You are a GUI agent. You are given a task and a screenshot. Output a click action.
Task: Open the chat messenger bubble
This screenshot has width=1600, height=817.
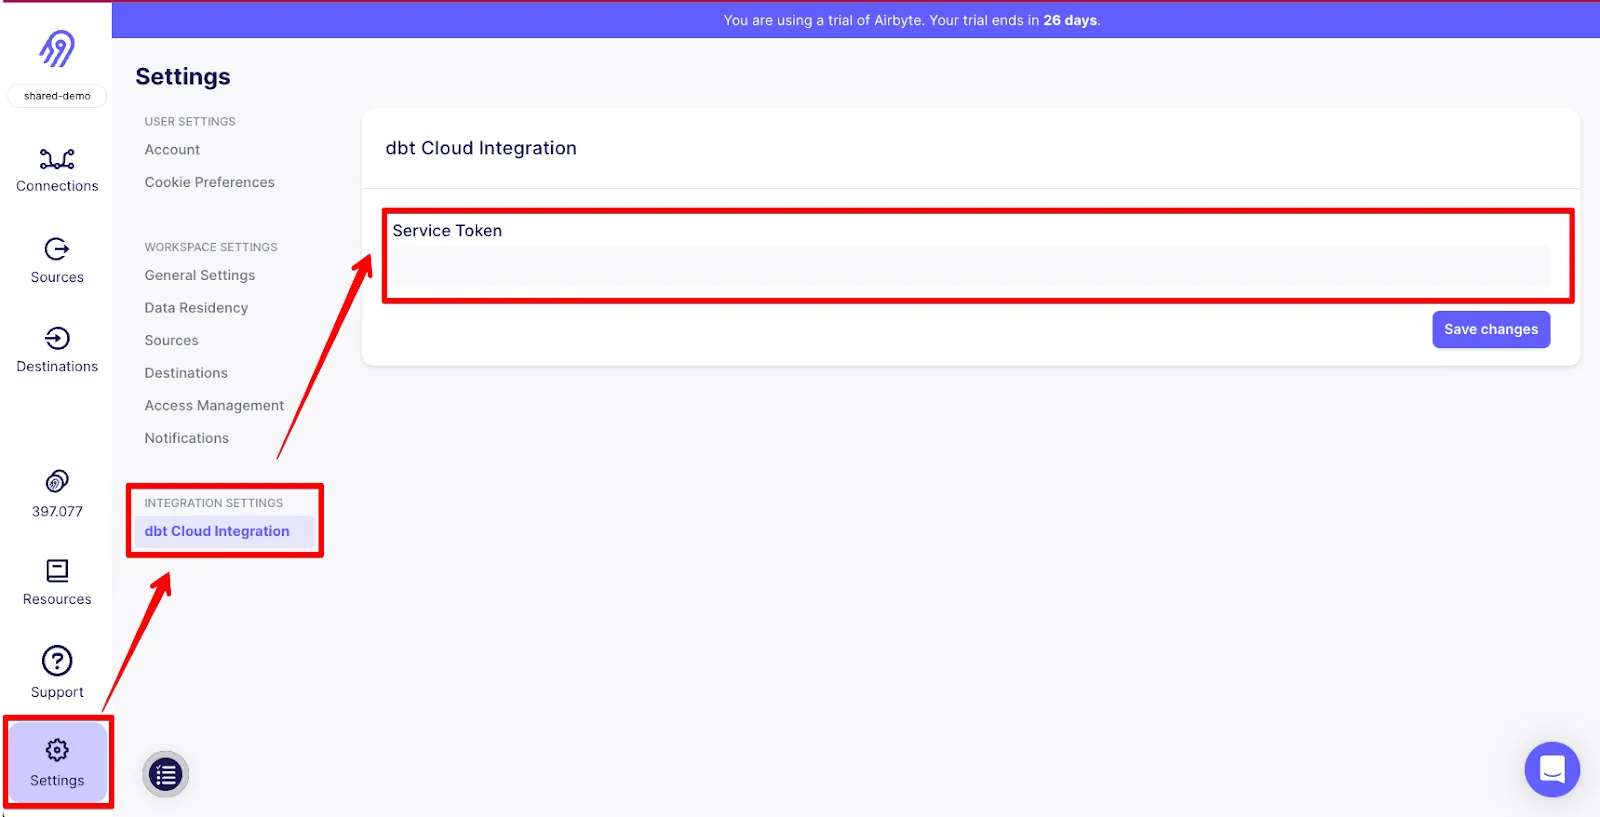(x=1552, y=769)
